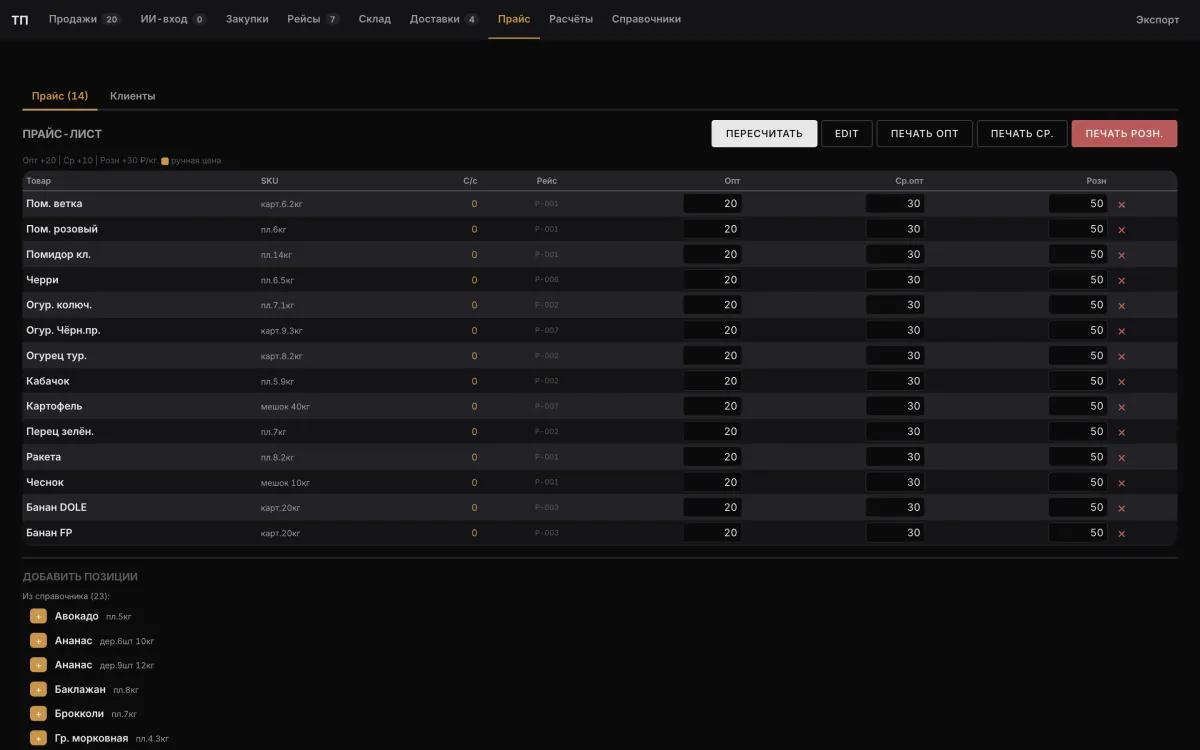Click Печать СР. button
1200x750 pixels.
[1022, 134]
